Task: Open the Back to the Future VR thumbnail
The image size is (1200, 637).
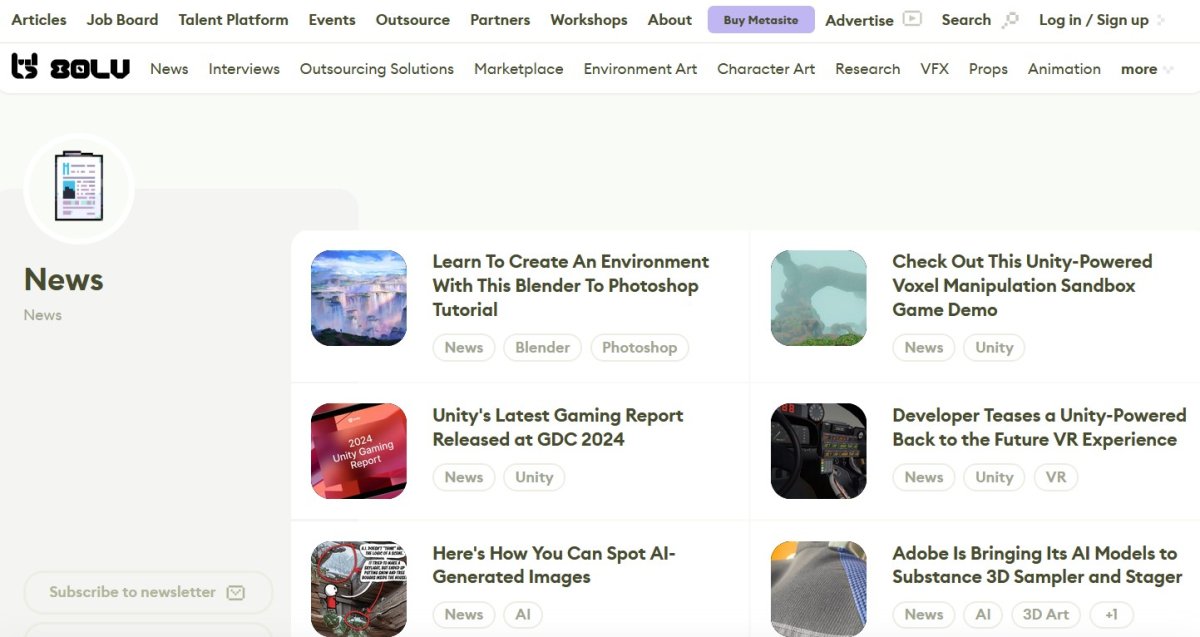Action: pyautogui.click(x=818, y=451)
